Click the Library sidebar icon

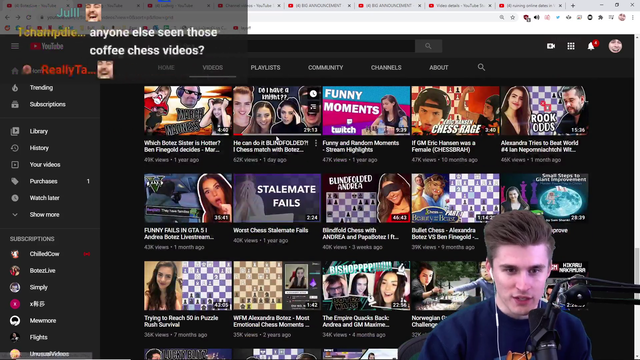(15, 131)
